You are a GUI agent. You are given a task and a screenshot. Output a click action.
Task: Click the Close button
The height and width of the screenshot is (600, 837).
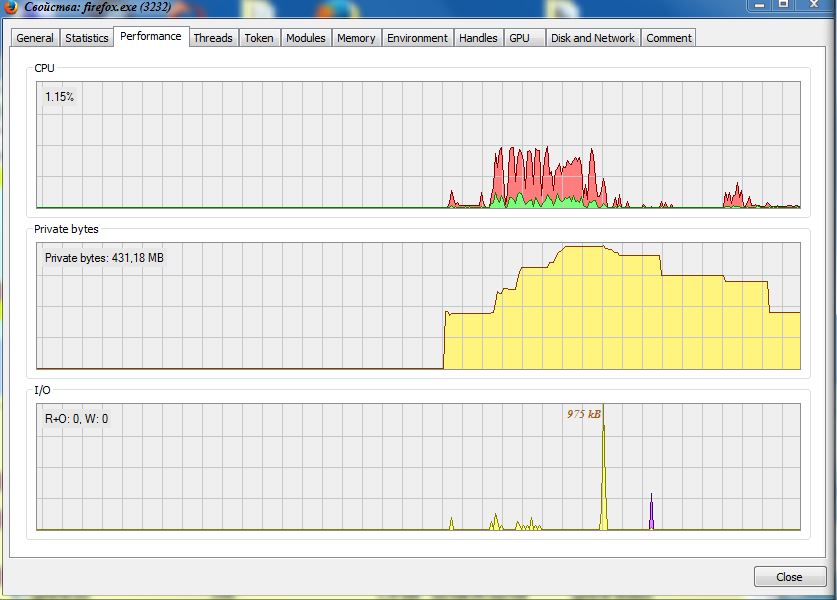coord(789,577)
